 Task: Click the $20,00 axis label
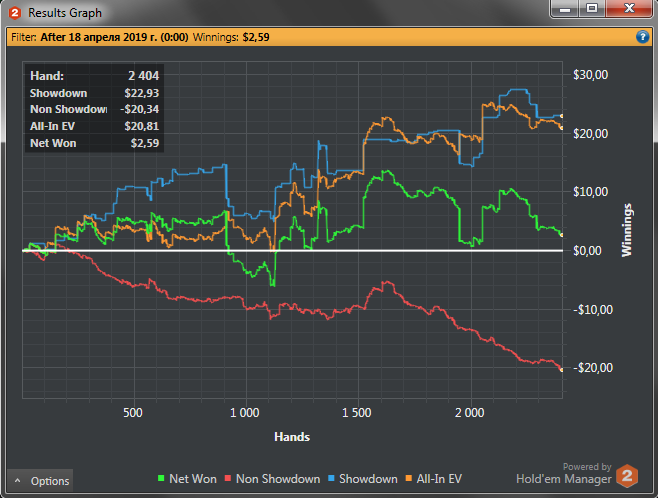pyautogui.click(x=590, y=134)
